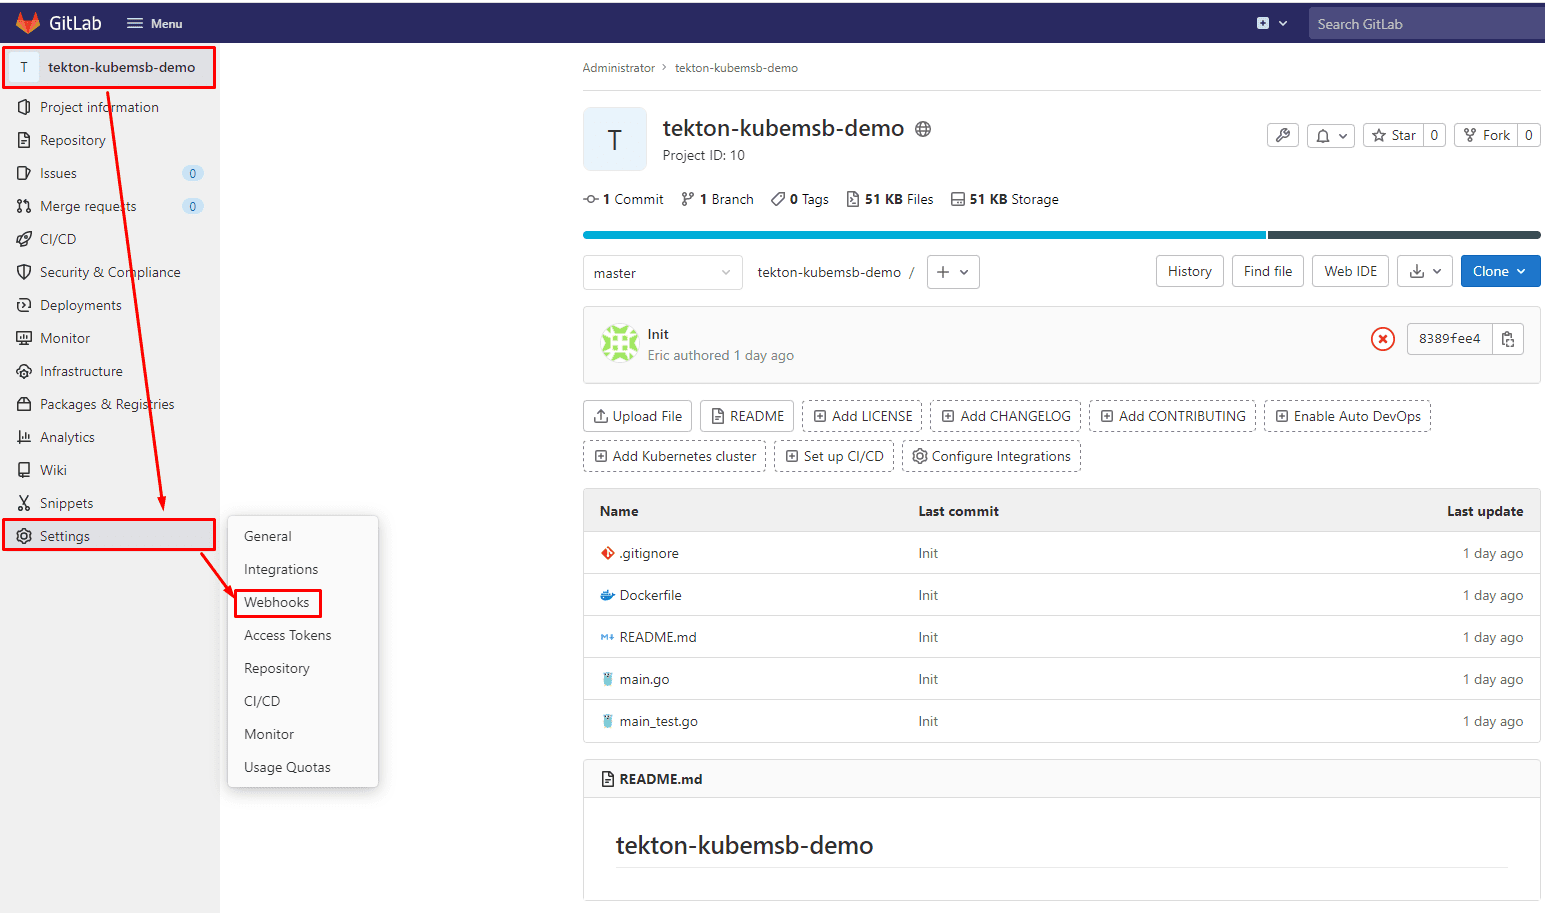Choose Usage Quotas in Settings submenu
This screenshot has width=1545, height=913.
287,767
